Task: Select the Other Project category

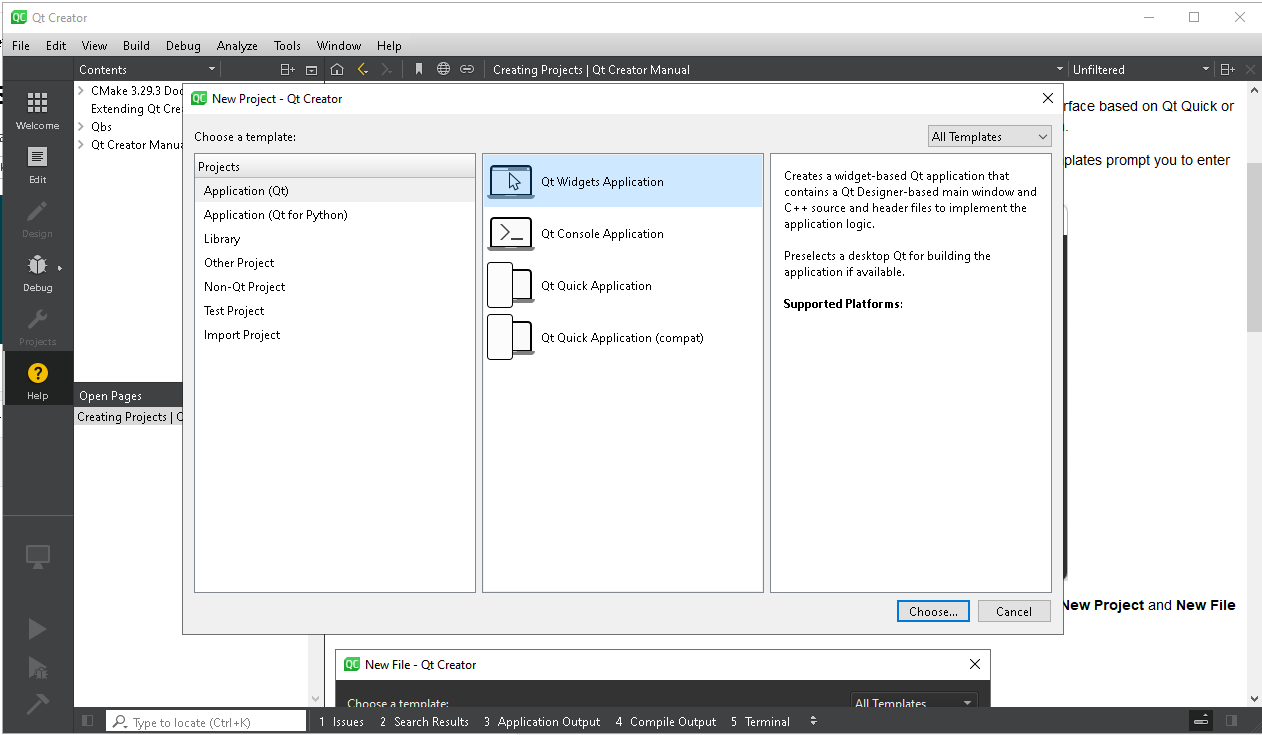Action: click(x=335, y=263)
